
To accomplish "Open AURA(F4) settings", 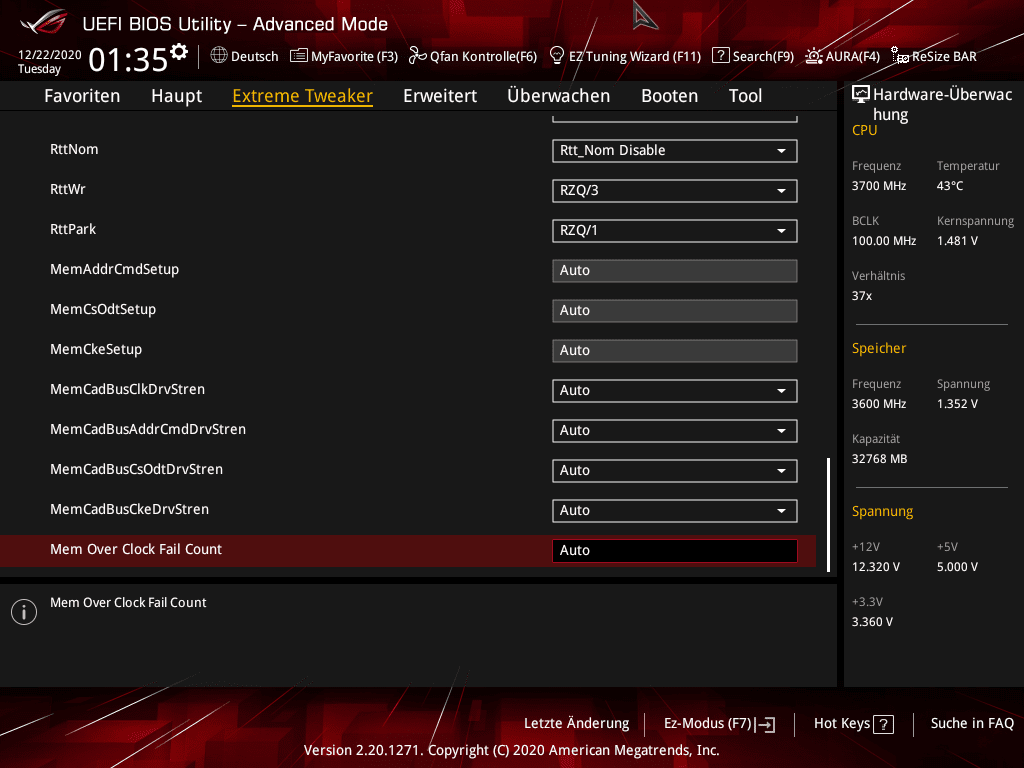I will coord(852,56).
